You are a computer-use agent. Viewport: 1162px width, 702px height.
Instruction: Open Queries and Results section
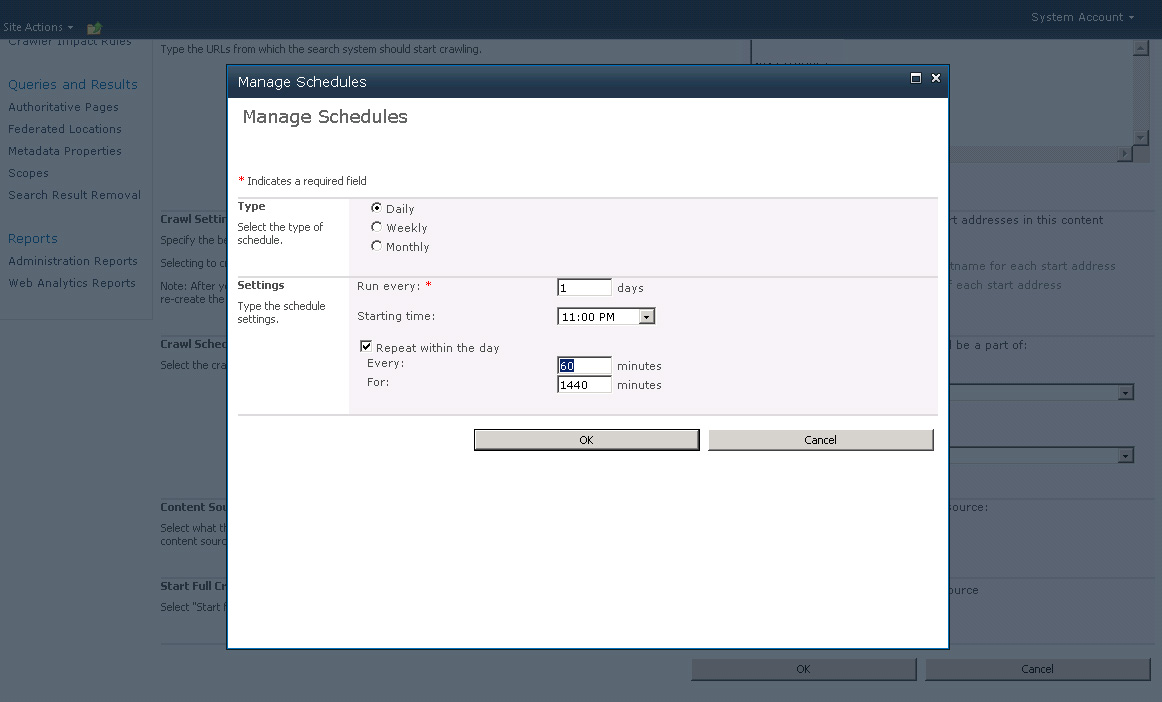click(73, 85)
